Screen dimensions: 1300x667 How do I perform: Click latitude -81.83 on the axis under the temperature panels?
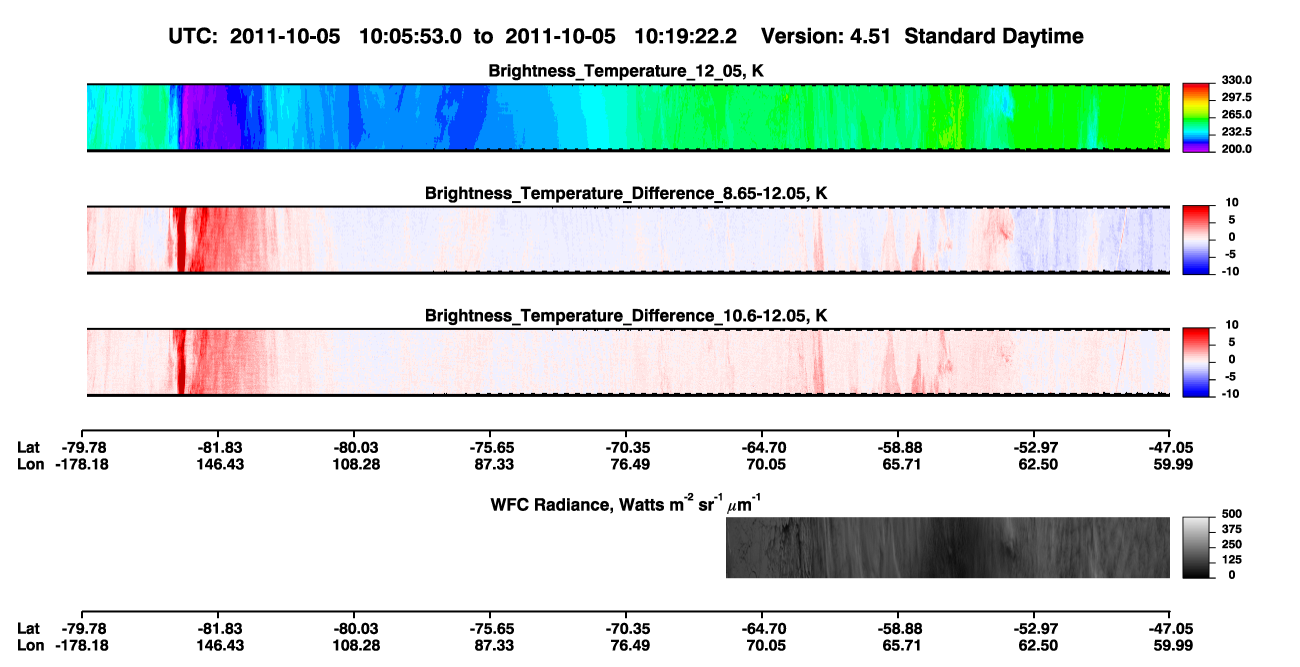click(x=219, y=447)
